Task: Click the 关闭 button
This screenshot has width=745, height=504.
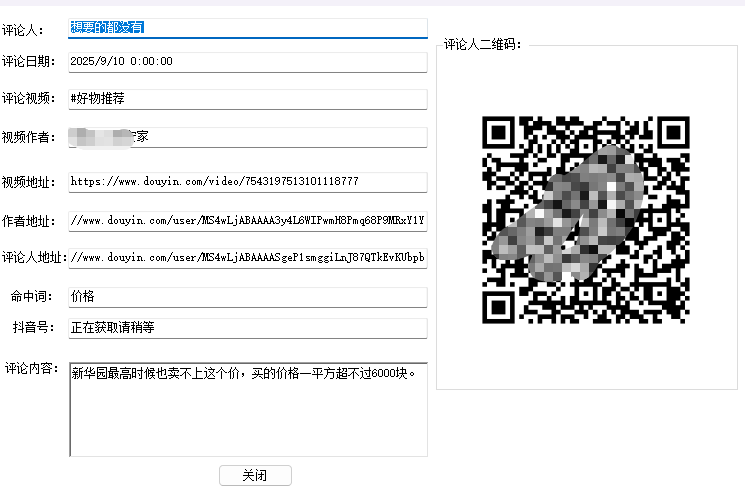Action: [x=255, y=475]
